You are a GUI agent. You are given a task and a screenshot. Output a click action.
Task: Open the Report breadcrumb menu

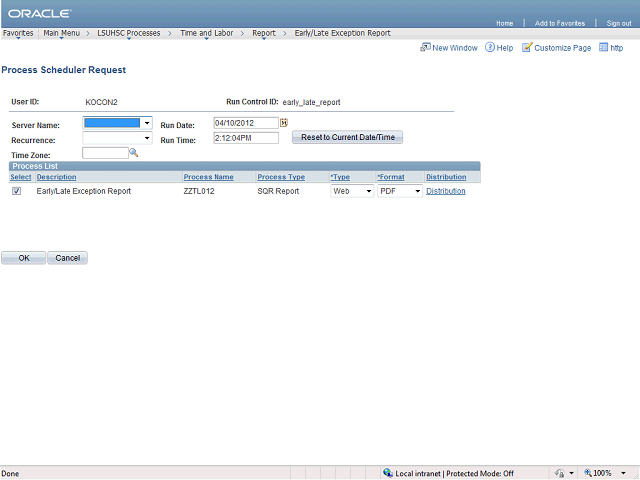(264, 33)
